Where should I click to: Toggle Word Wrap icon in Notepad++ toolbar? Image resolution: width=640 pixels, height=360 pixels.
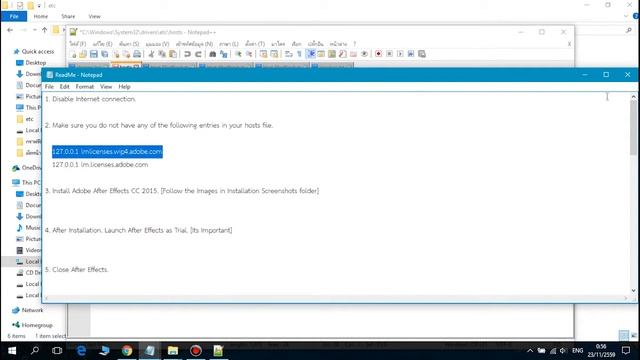click(x=289, y=54)
